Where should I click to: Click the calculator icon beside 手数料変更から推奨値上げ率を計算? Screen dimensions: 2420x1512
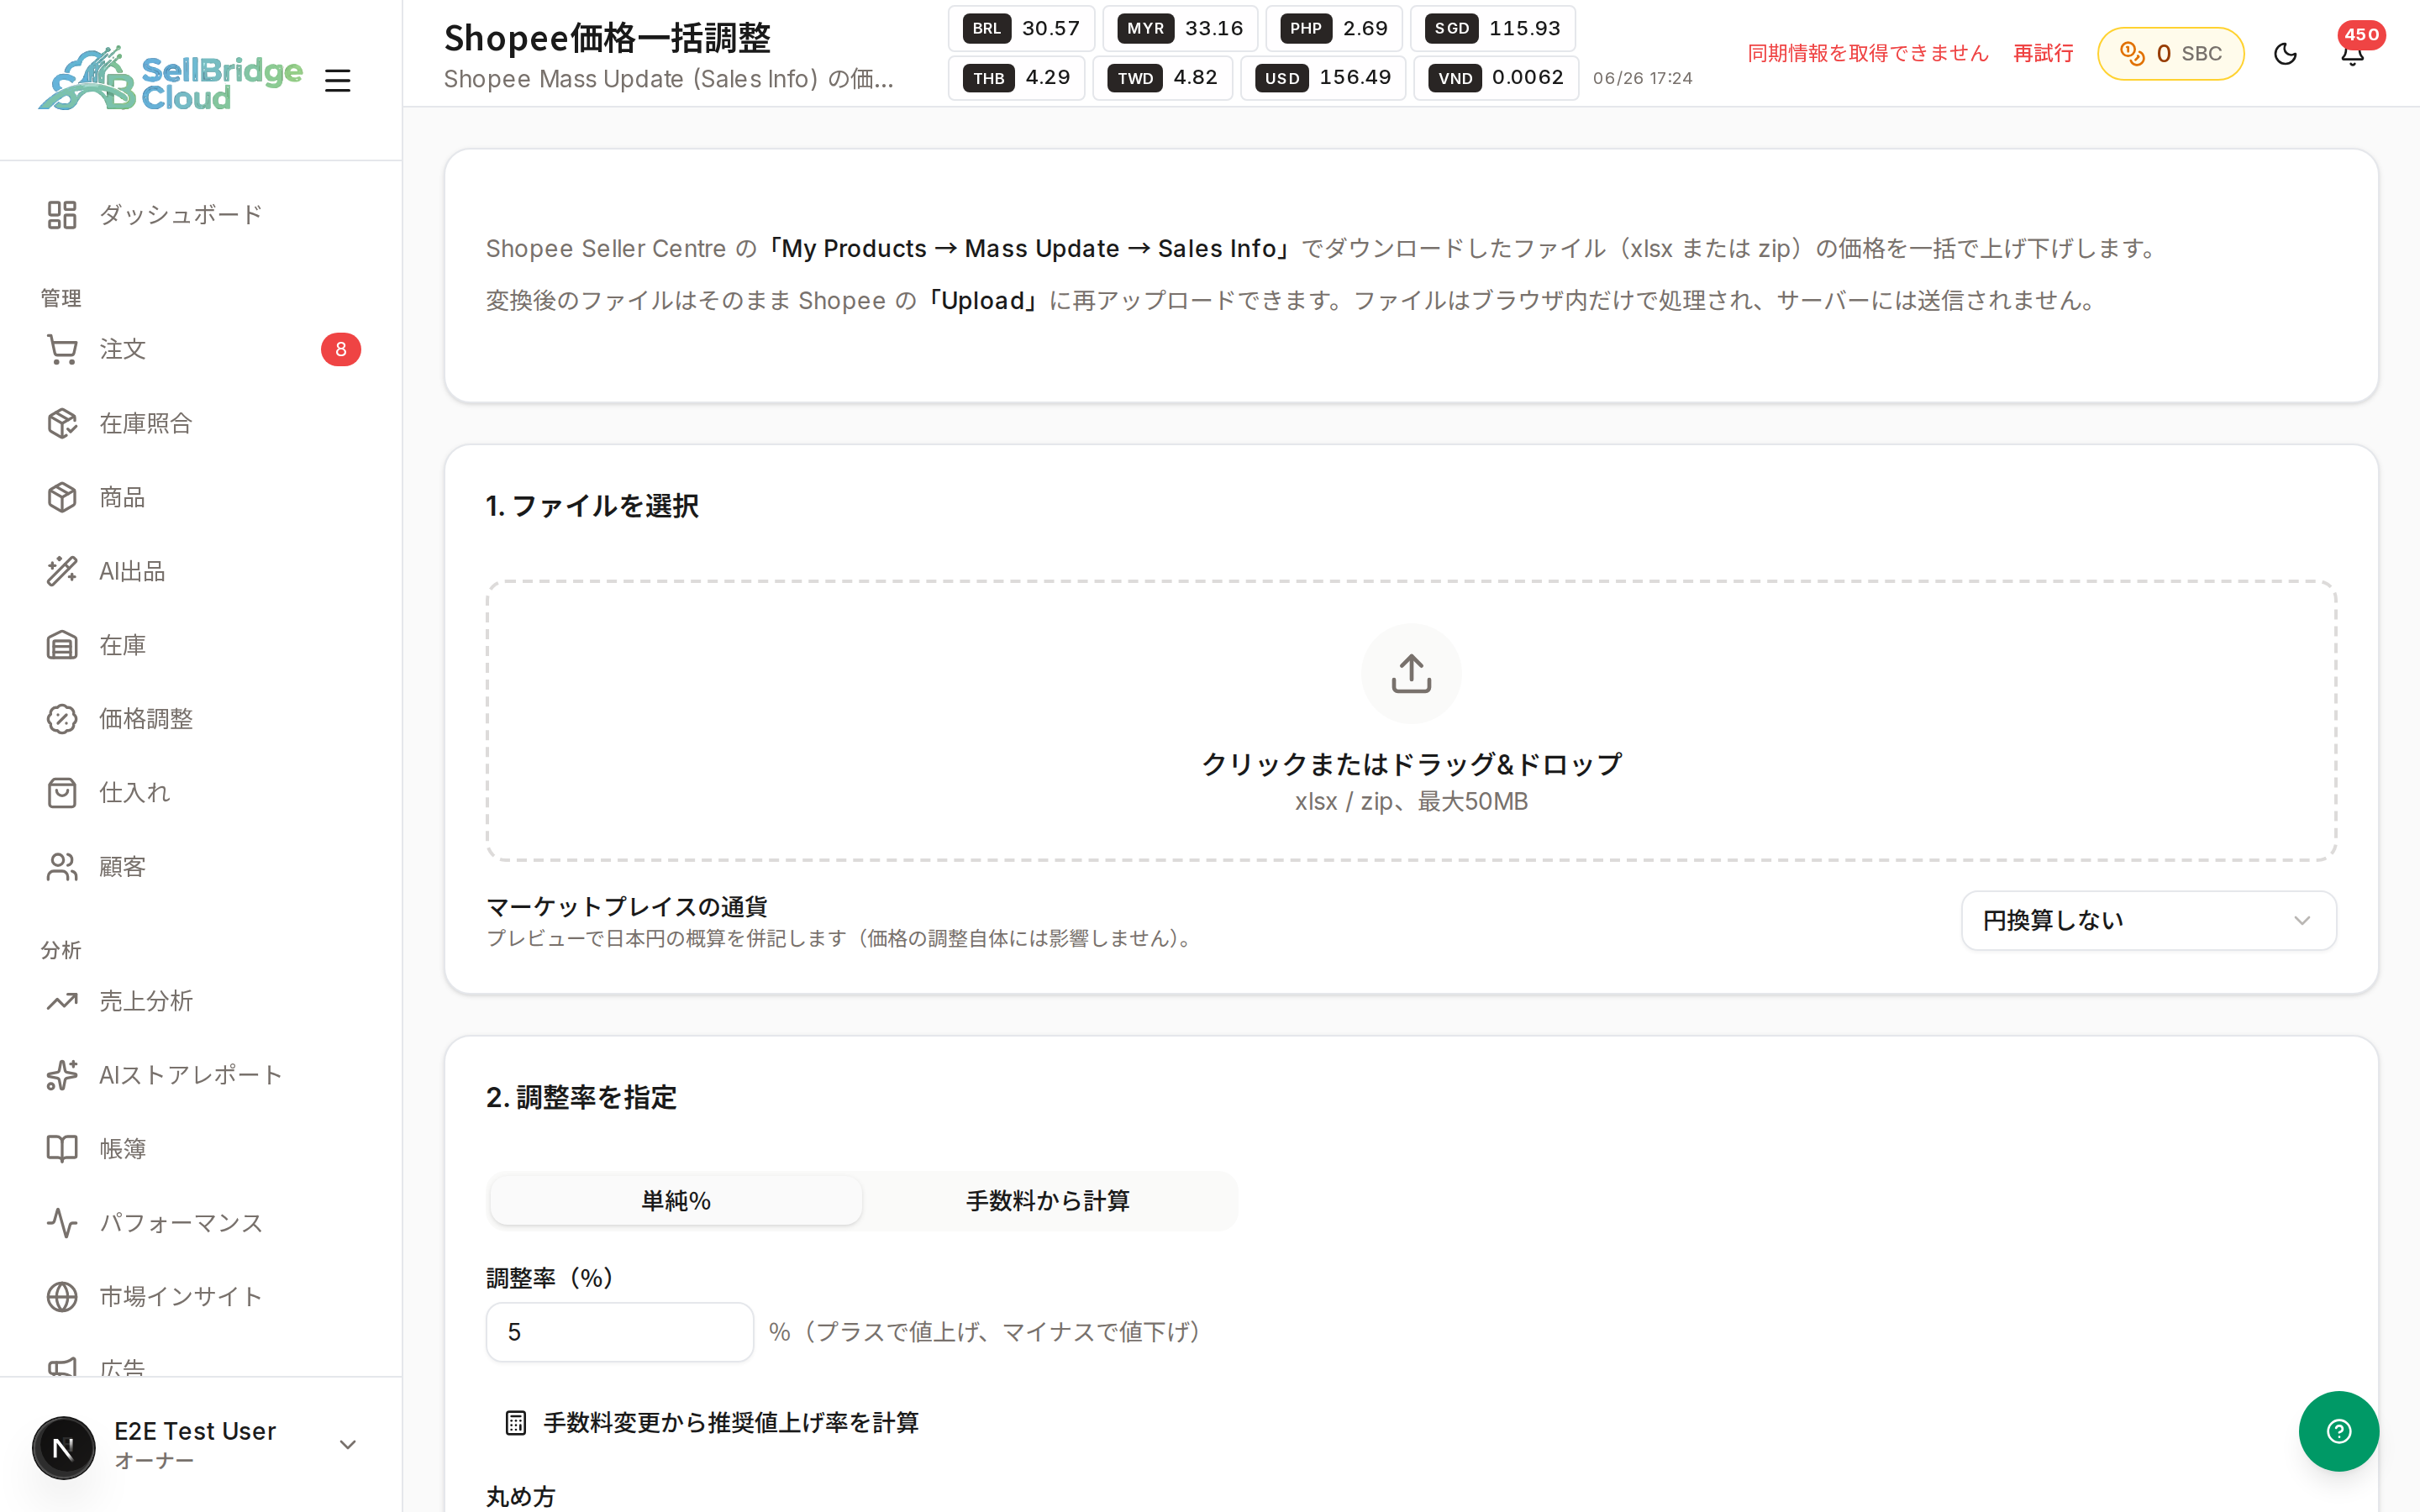515,1423
